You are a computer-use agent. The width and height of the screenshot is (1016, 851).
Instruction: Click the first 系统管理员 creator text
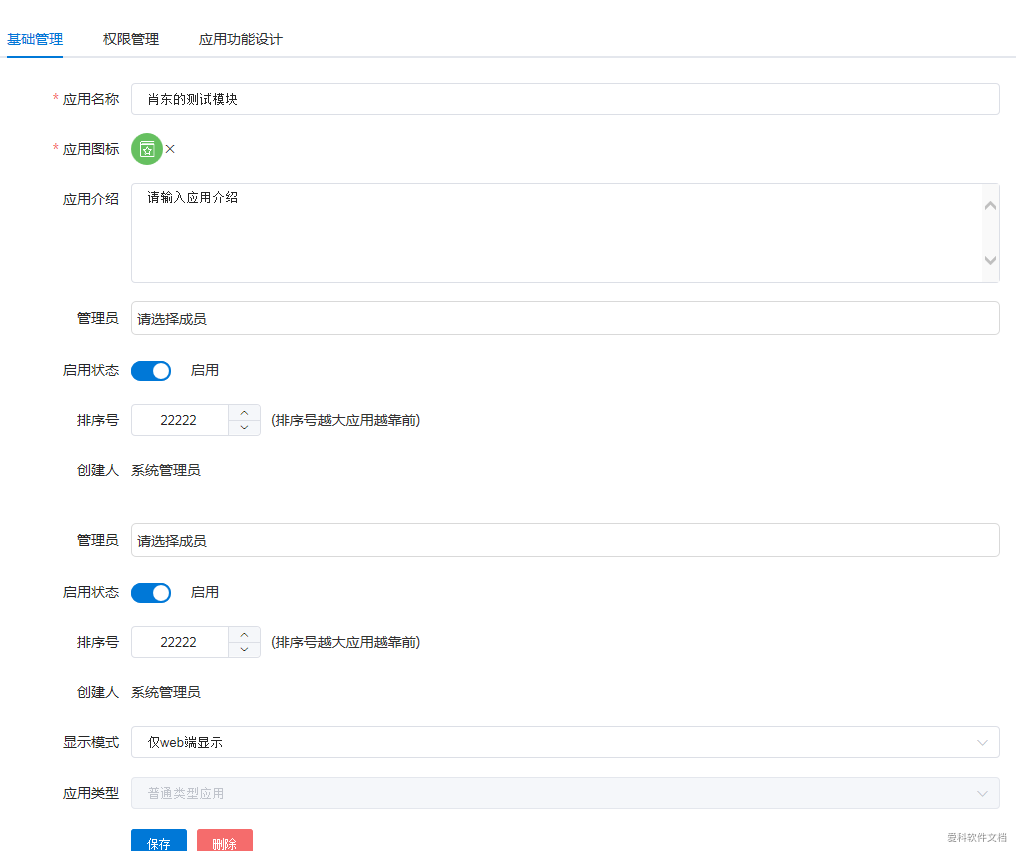pos(166,471)
